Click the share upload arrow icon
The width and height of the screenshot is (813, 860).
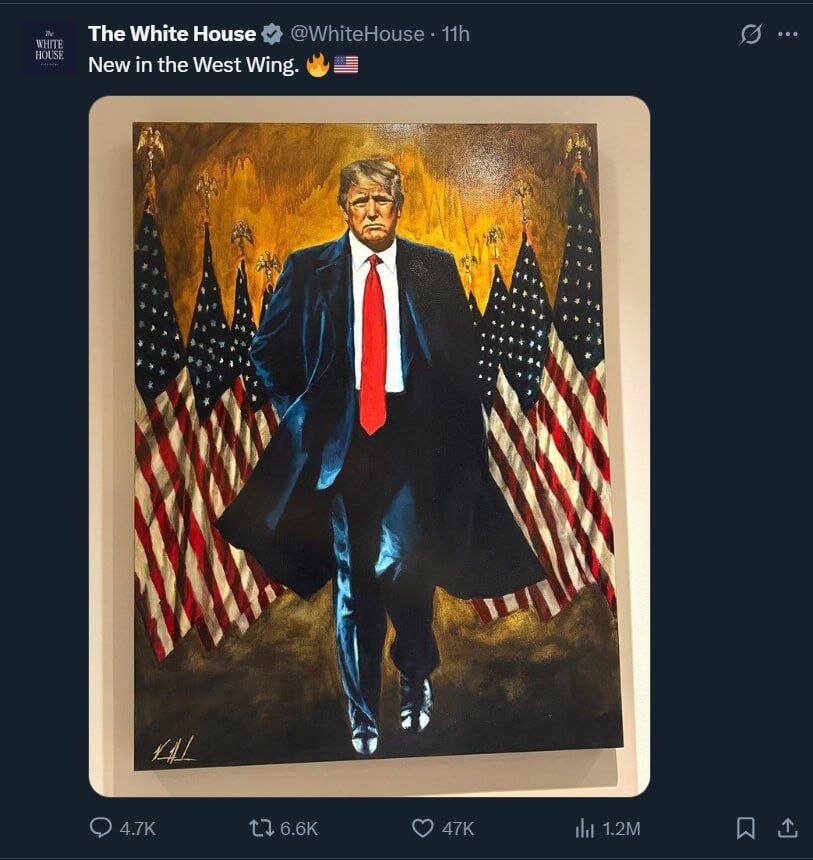tap(788, 828)
